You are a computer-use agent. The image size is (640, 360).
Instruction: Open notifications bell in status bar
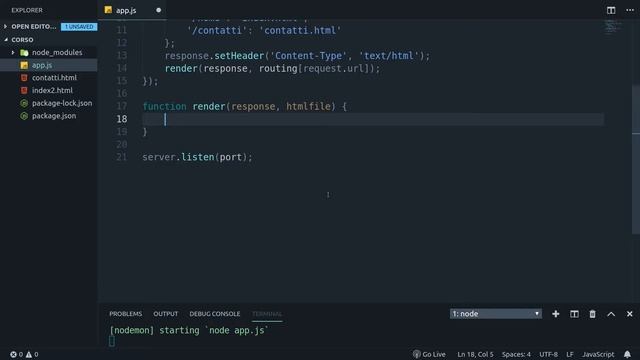(x=627, y=354)
